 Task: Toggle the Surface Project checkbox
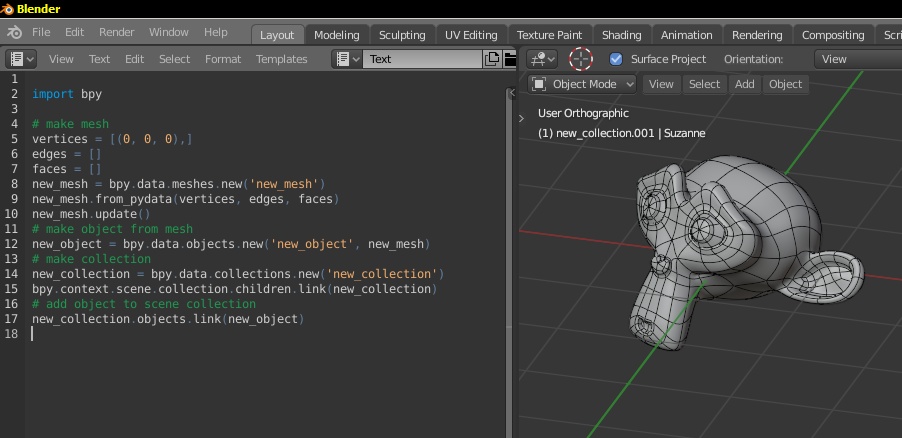(x=616, y=59)
